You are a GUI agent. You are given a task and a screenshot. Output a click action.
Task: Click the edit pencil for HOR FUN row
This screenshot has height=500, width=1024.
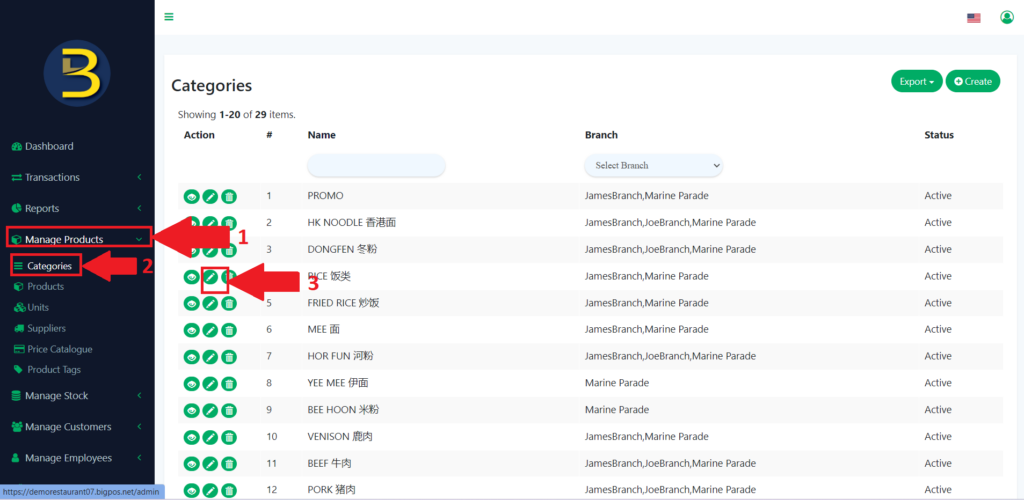(210, 357)
